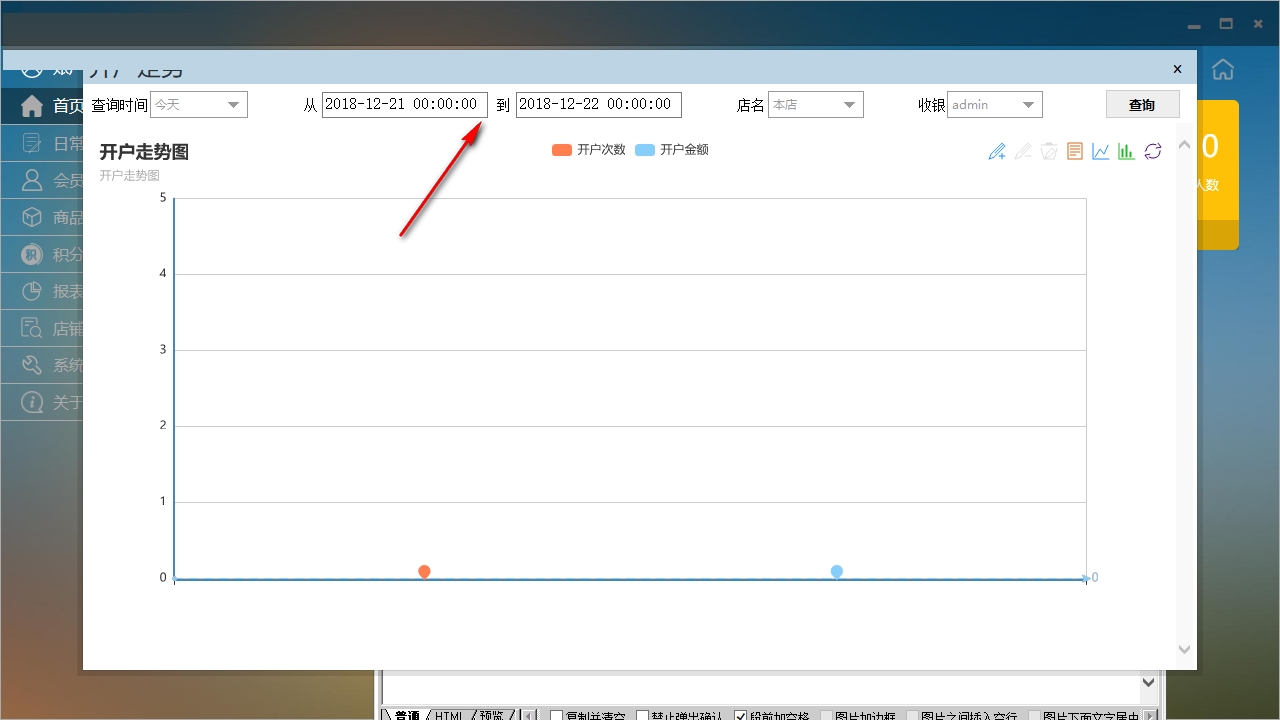Viewport: 1280px width, 720px height.
Task: Toggle 图片之间插入空行 checkbox in editor window
Action: pos(912,716)
